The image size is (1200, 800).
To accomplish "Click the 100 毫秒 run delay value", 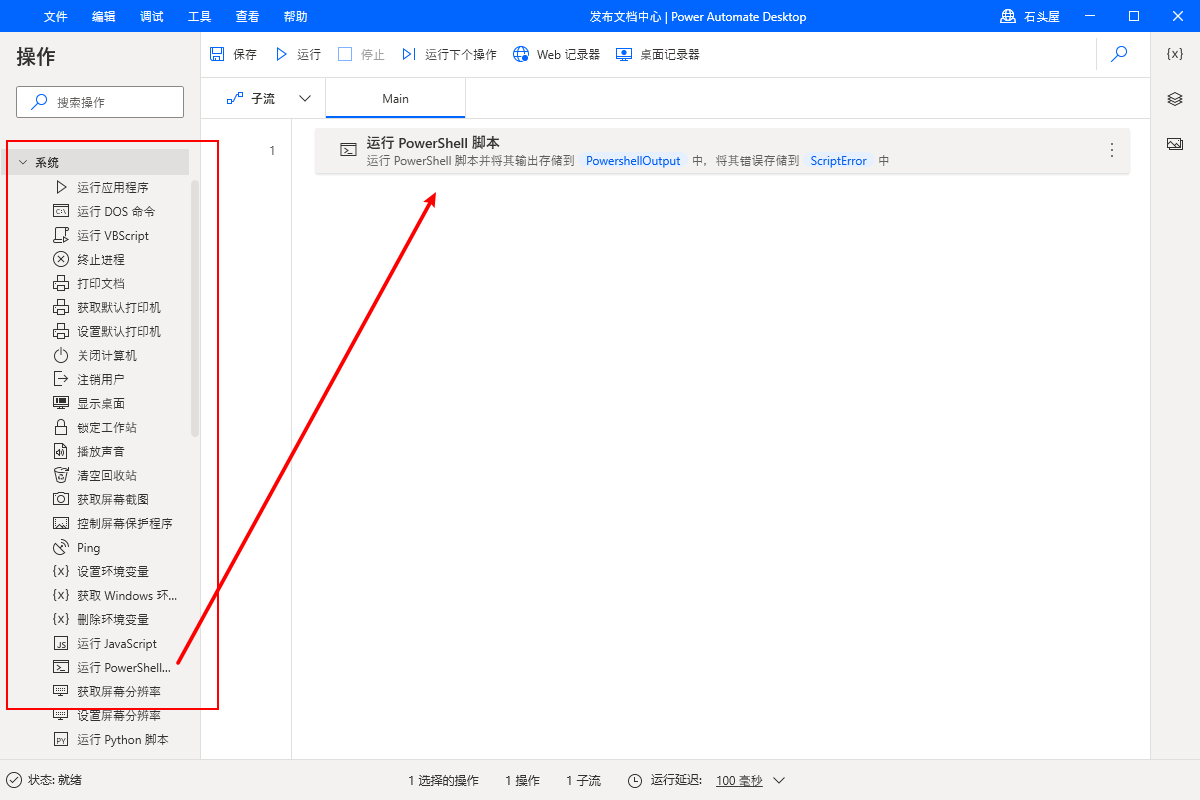I will [739, 780].
